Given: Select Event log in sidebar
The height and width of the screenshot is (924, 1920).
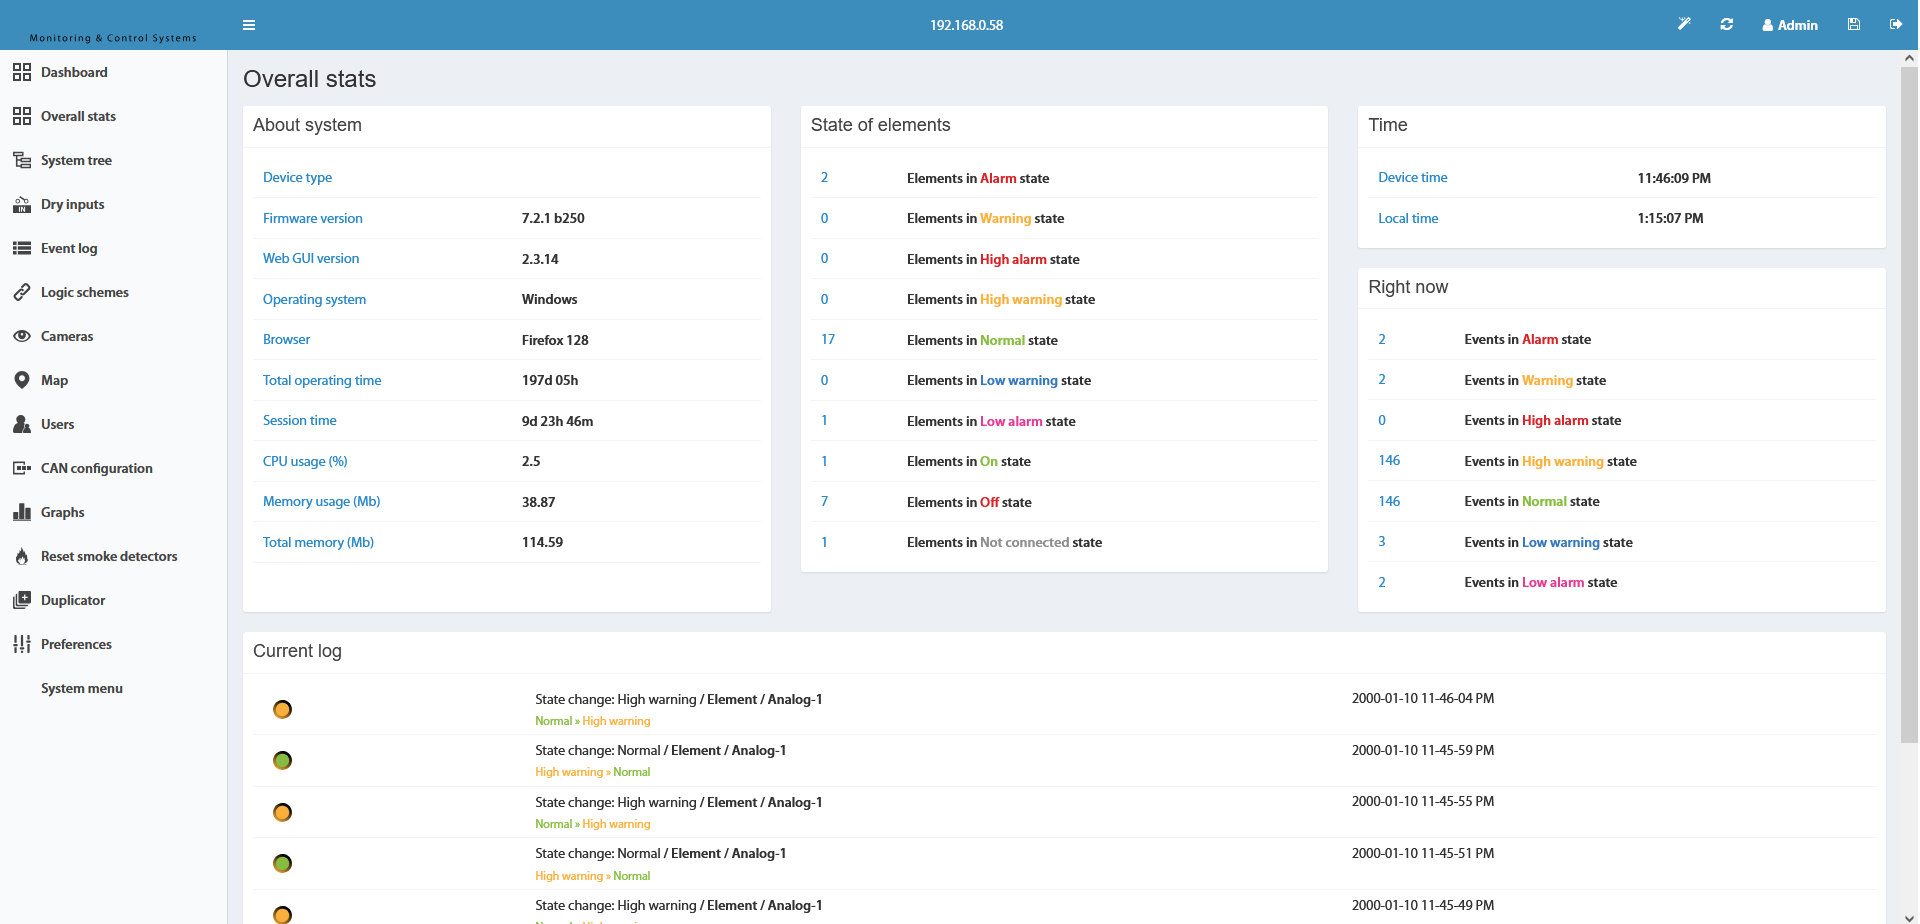Looking at the screenshot, I should coord(69,248).
